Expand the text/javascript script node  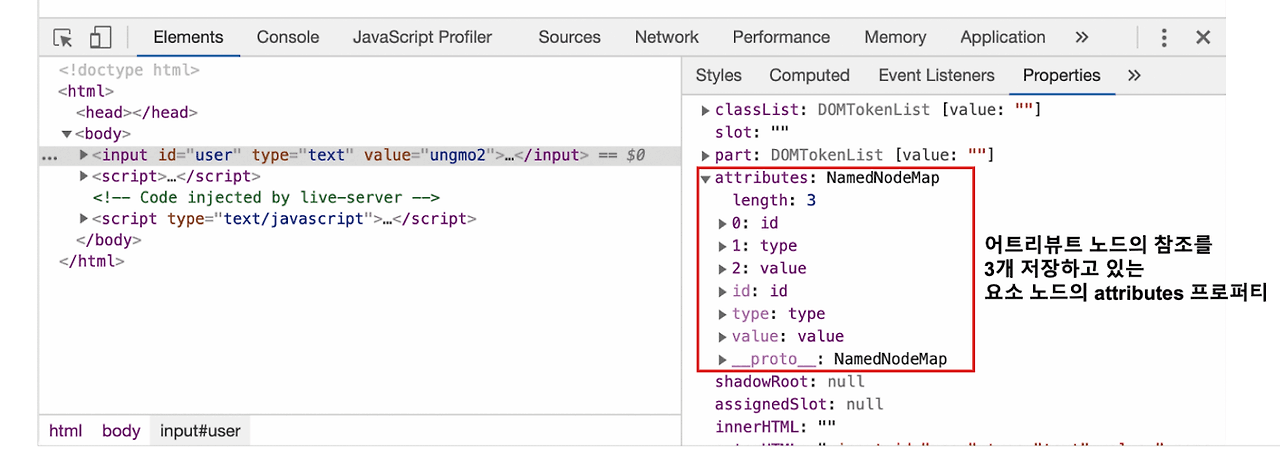(x=84, y=219)
